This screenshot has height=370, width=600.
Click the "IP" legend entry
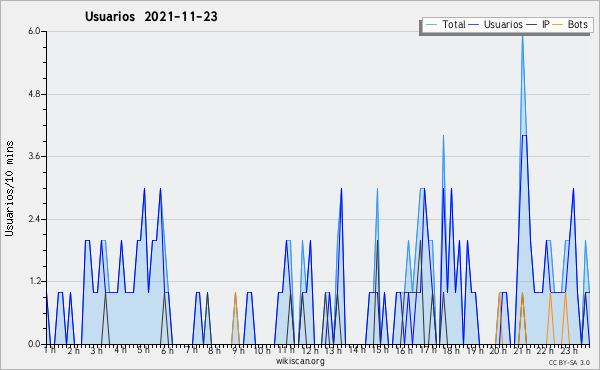pos(546,24)
